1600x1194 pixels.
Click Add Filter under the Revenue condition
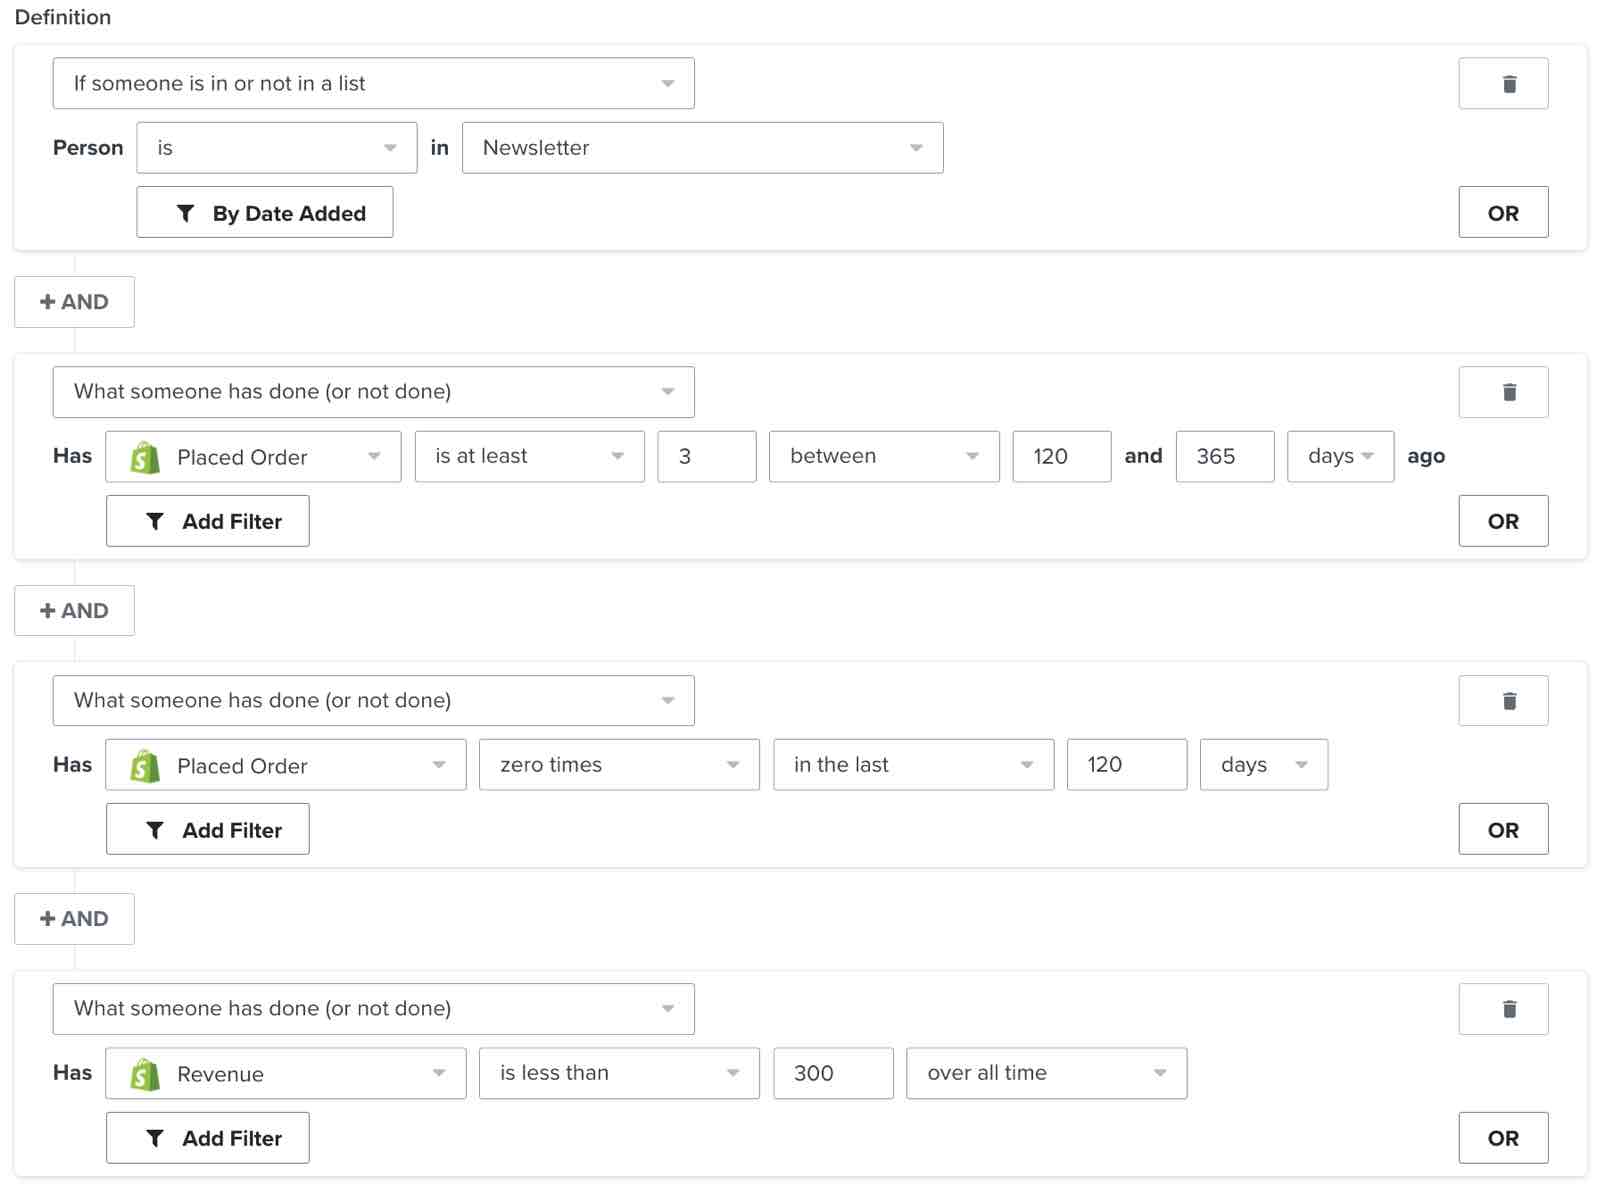coord(207,1137)
